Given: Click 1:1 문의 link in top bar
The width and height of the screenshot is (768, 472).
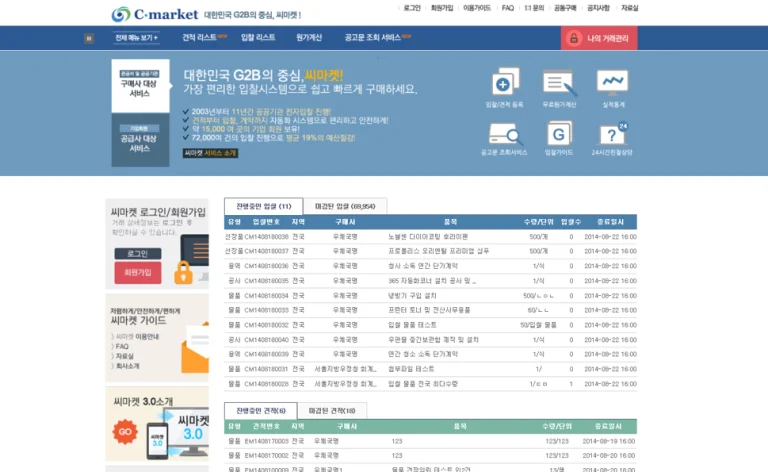Looking at the screenshot, I should 534,8.
